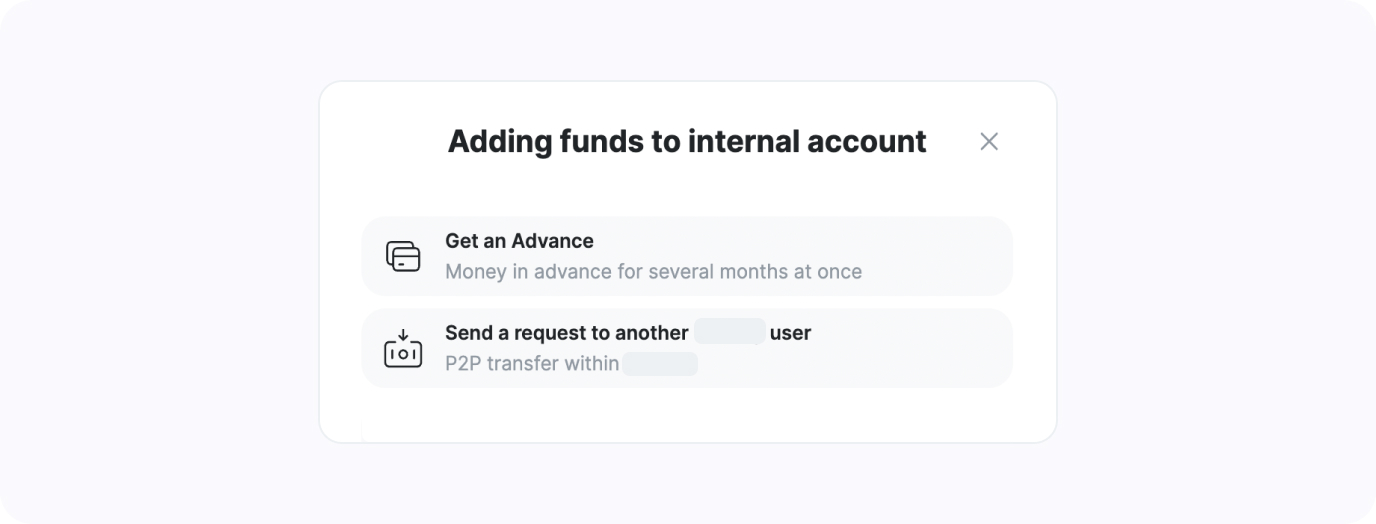Click the word 'user' in second option
This screenshot has height=524, width=1376.
click(790, 333)
